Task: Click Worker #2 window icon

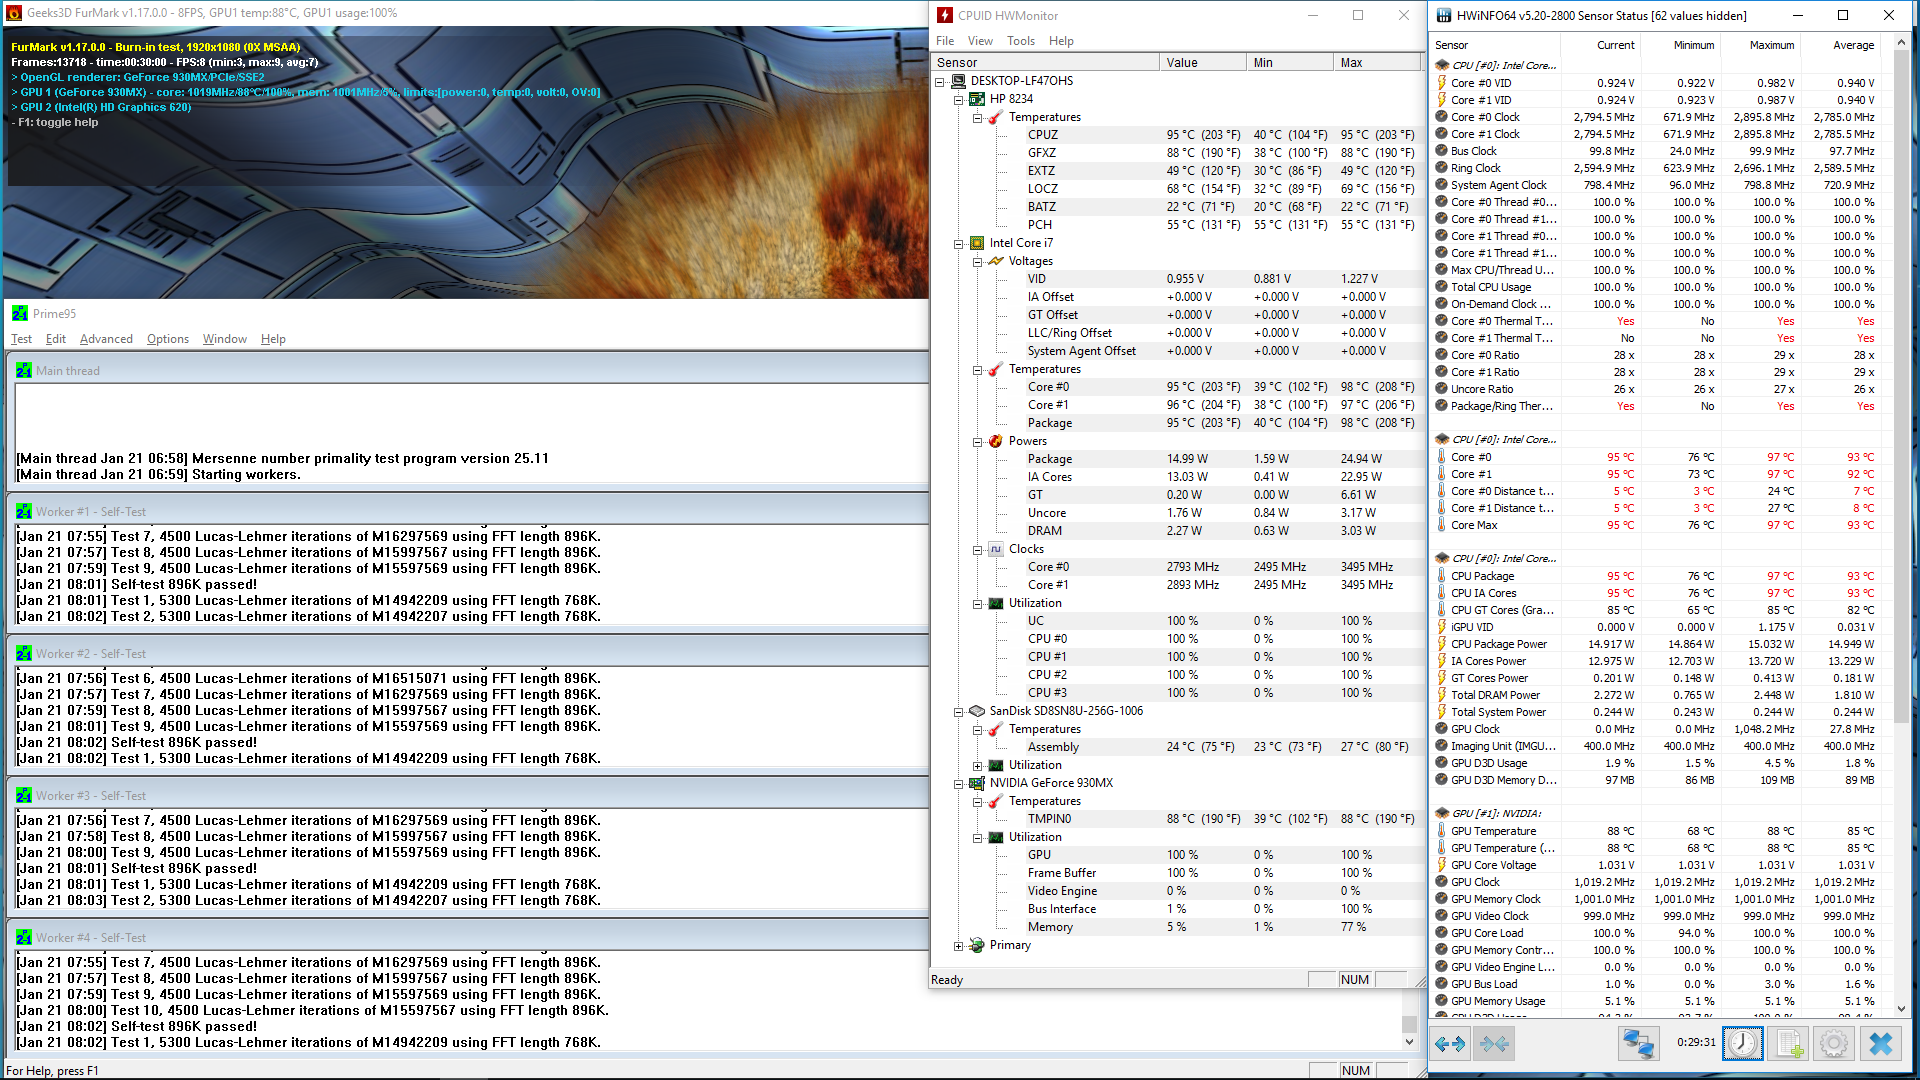Action: pyautogui.click(x=24, y=654)
